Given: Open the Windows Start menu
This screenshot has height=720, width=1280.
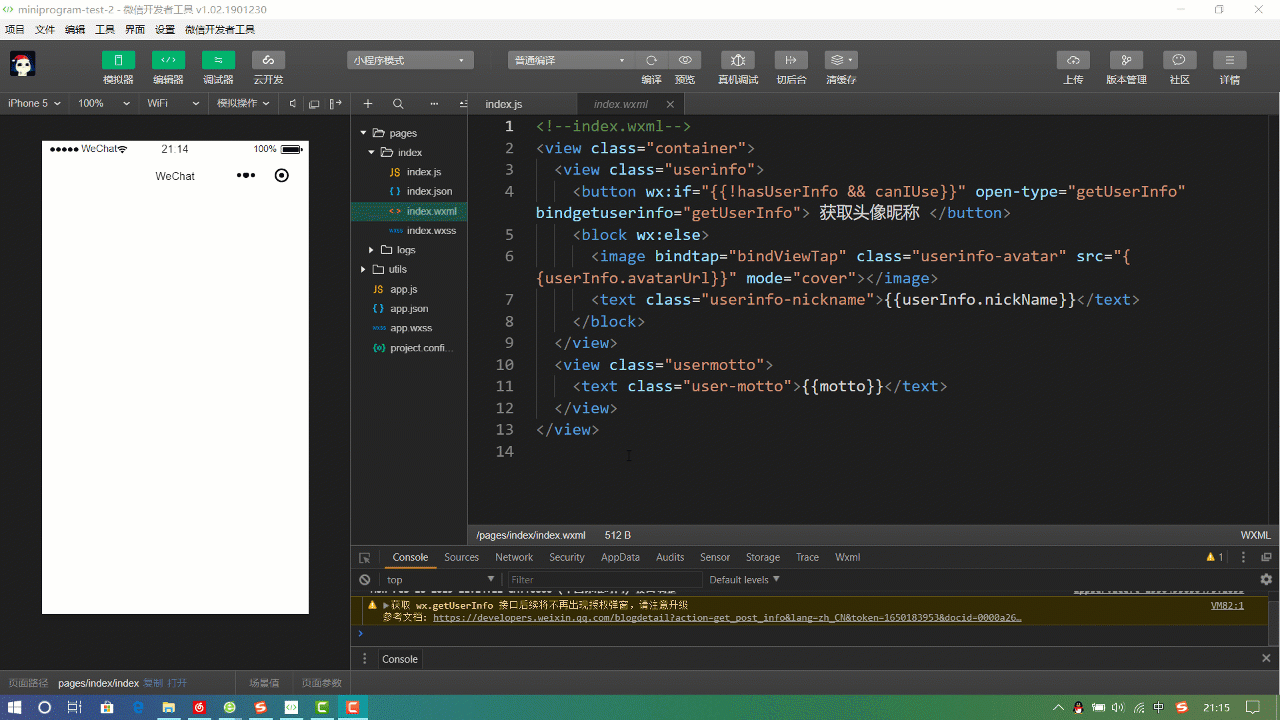Looking at the screenshot, I should (14, 707).
